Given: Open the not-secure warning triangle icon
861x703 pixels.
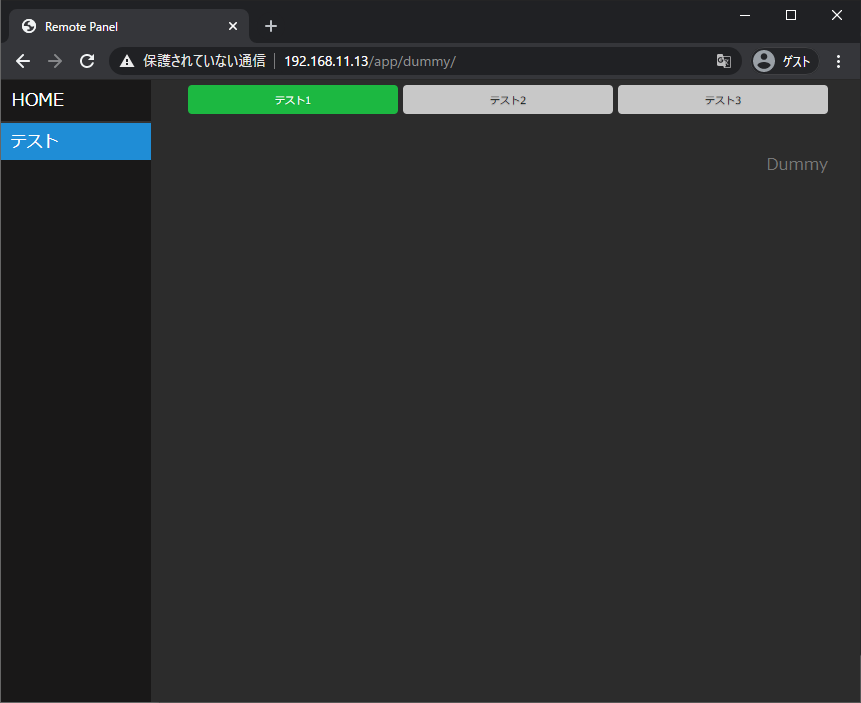Looking at the screenshot, I should click(x=127, y=61).
